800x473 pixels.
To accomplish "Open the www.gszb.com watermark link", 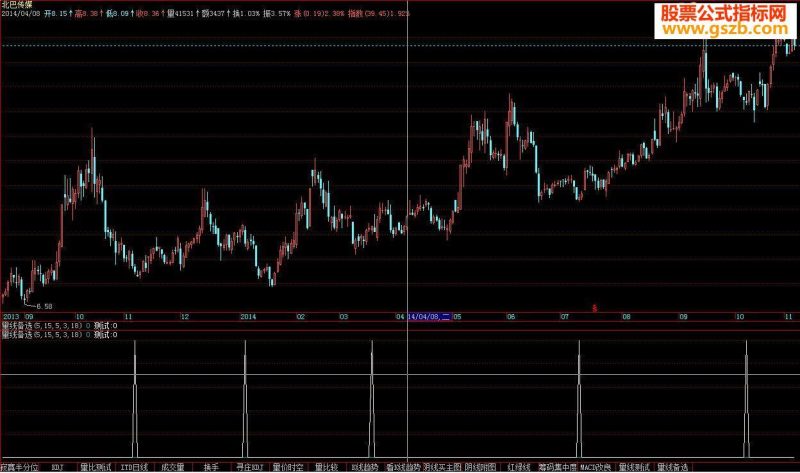I will coord(724,30).
